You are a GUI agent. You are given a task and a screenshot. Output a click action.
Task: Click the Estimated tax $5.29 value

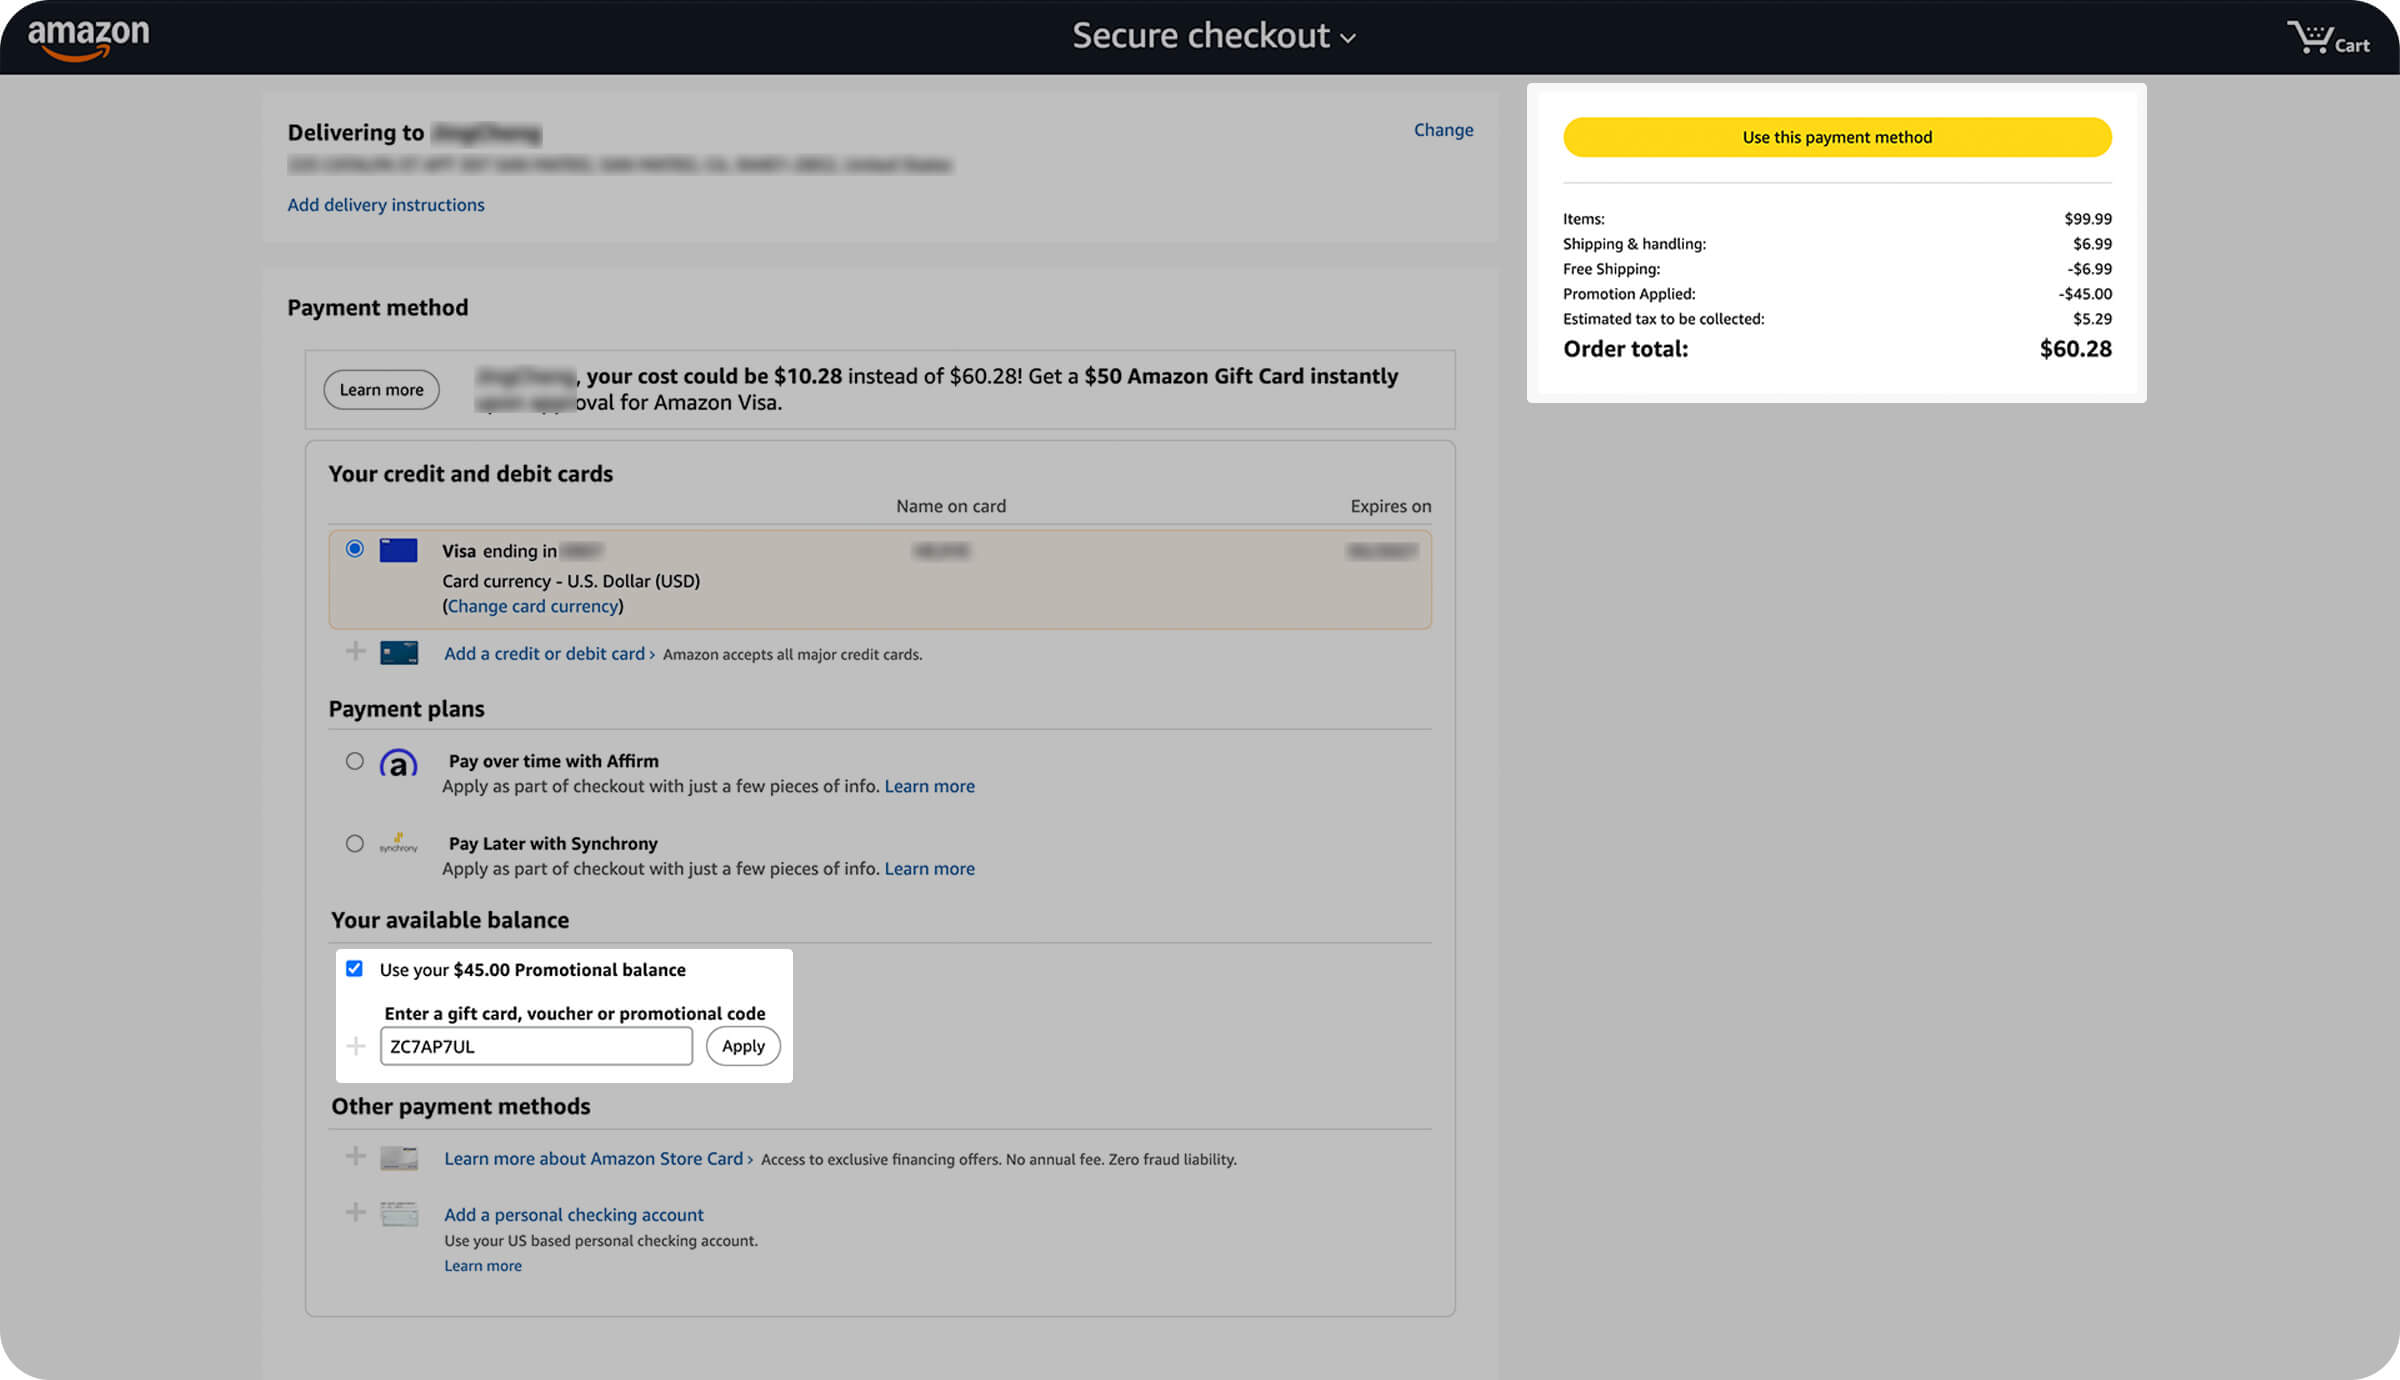coord(2092,319)
